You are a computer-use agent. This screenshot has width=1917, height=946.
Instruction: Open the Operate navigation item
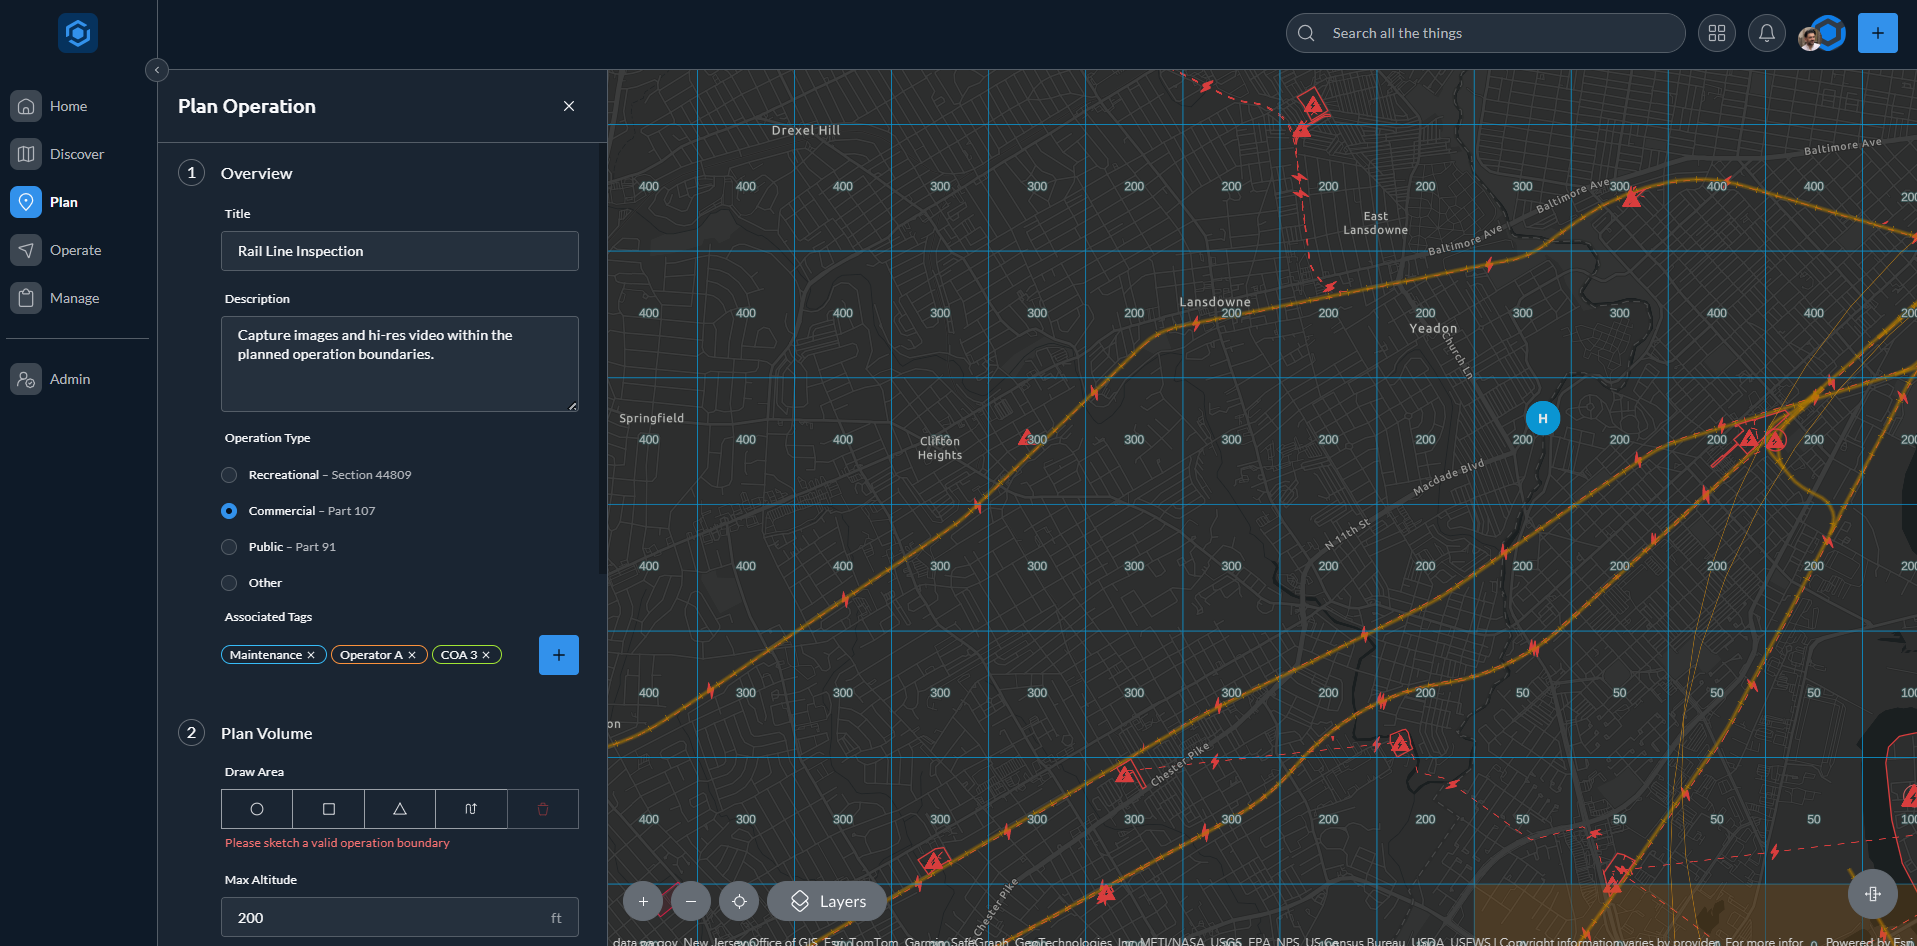(78, 250)
